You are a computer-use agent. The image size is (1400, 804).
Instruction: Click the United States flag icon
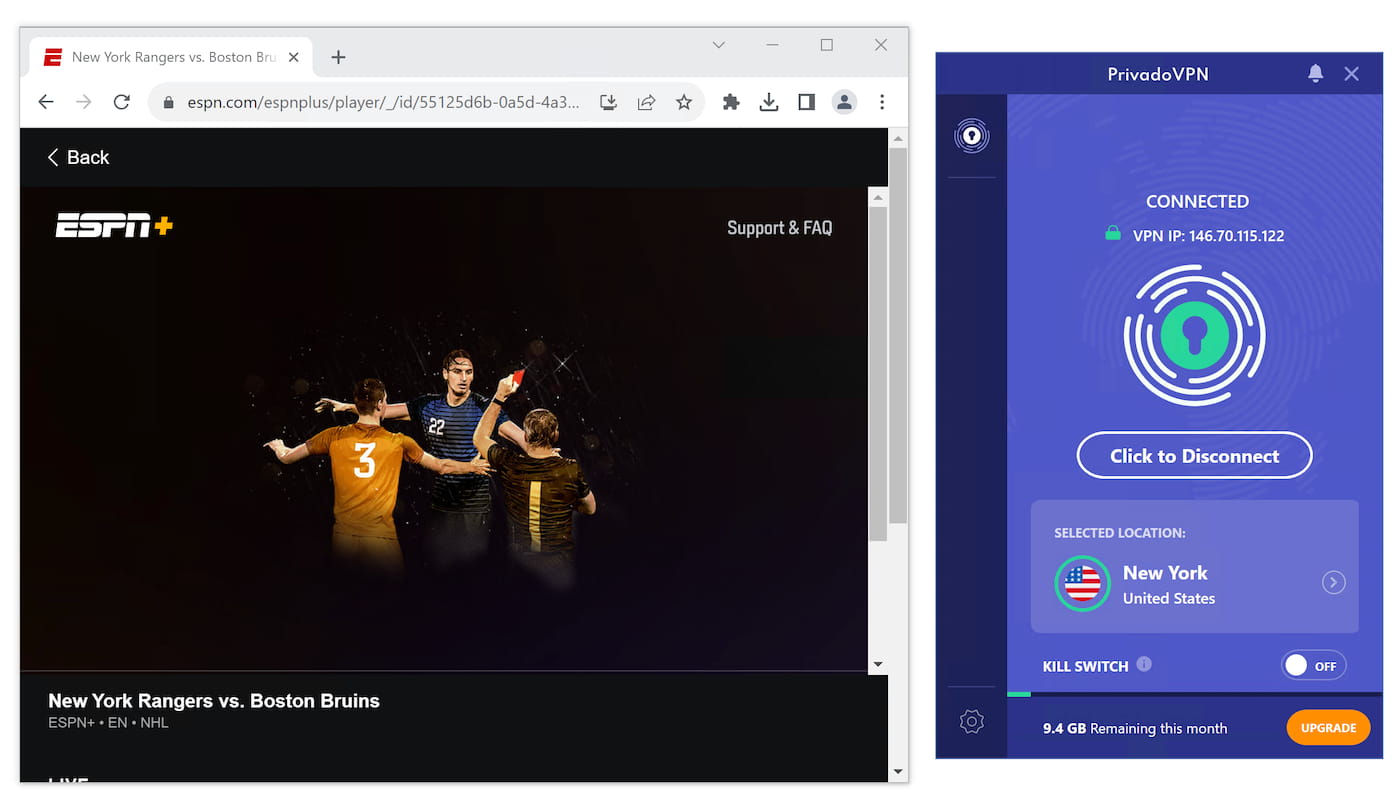1082,584
